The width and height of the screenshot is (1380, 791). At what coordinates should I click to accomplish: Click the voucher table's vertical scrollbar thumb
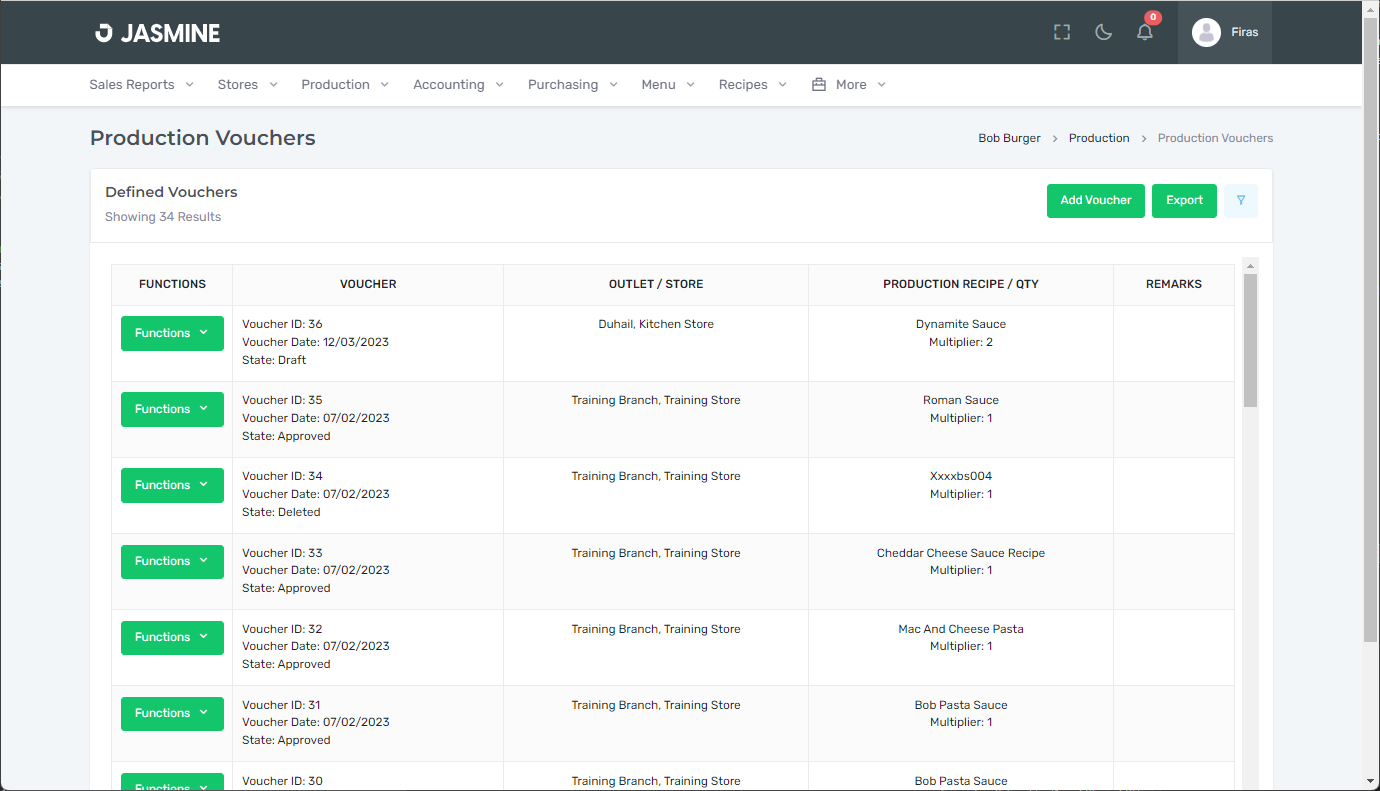tap(1250, 340)
